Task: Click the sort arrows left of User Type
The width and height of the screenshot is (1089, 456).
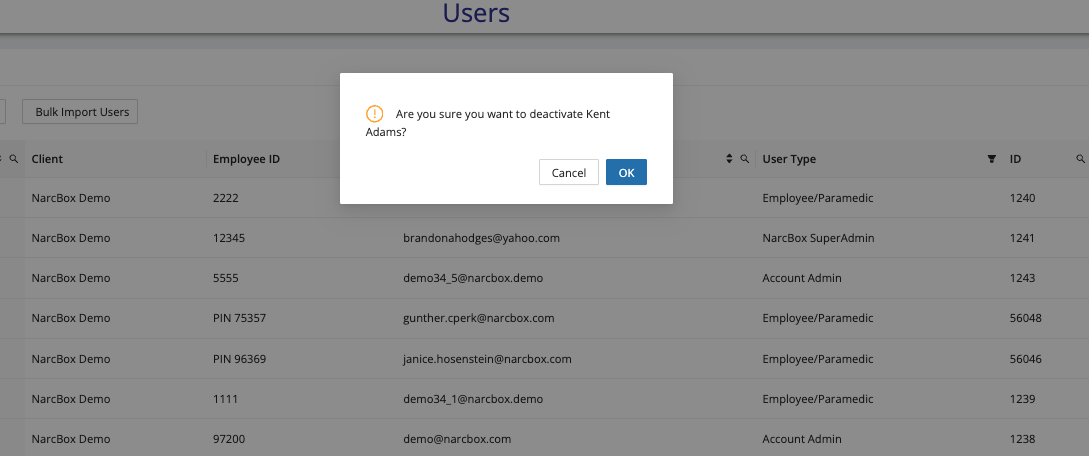Action: tap(728, 159)
